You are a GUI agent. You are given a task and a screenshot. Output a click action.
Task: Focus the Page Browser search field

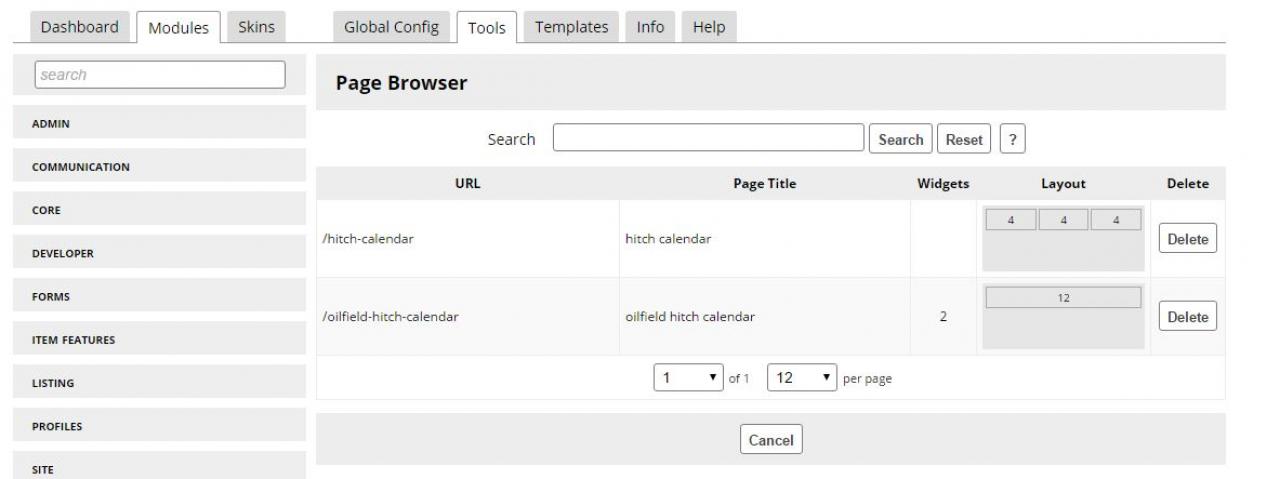coord(708,139)
